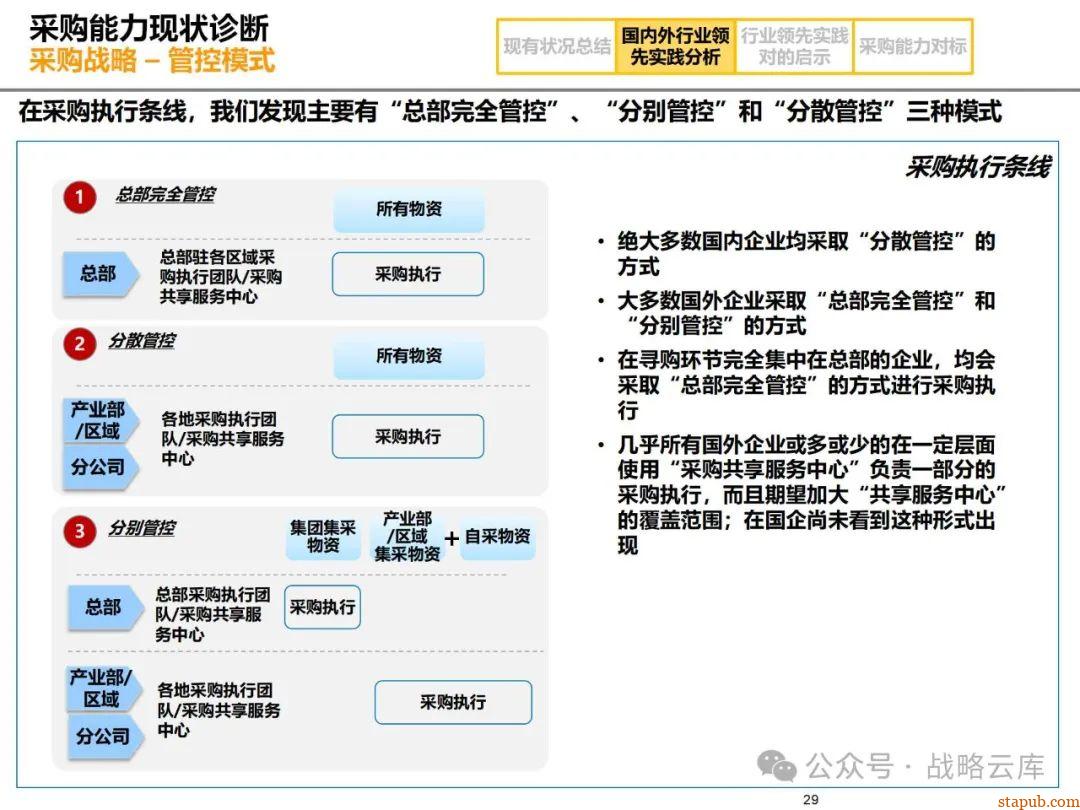Click text 总部采购执行团队/采购共享服务中心 in 分别管控
This screenshot has height=810, width=1080.
pyautogui.click(x=213, y=614)
